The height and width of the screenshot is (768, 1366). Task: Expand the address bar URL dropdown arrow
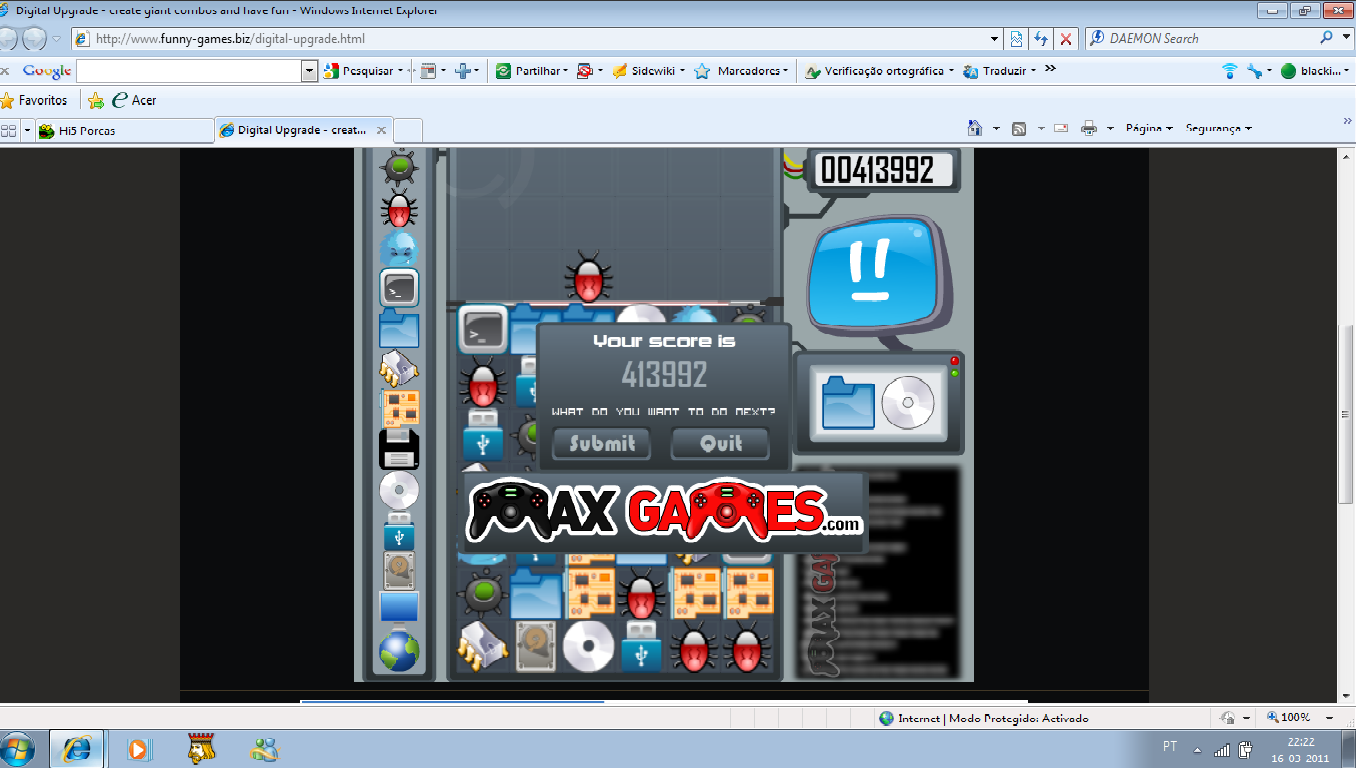coord(994,39)
